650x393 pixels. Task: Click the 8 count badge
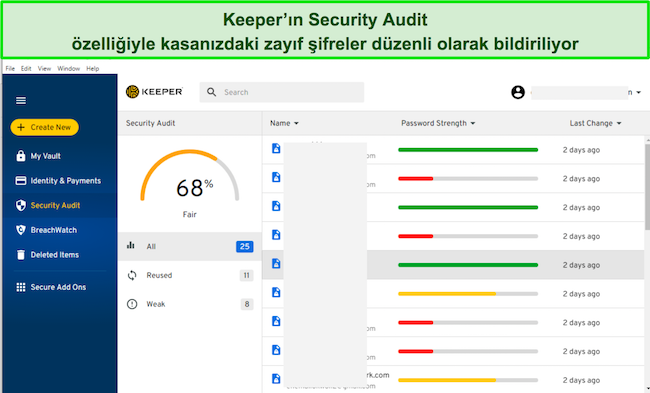[247, 304]
